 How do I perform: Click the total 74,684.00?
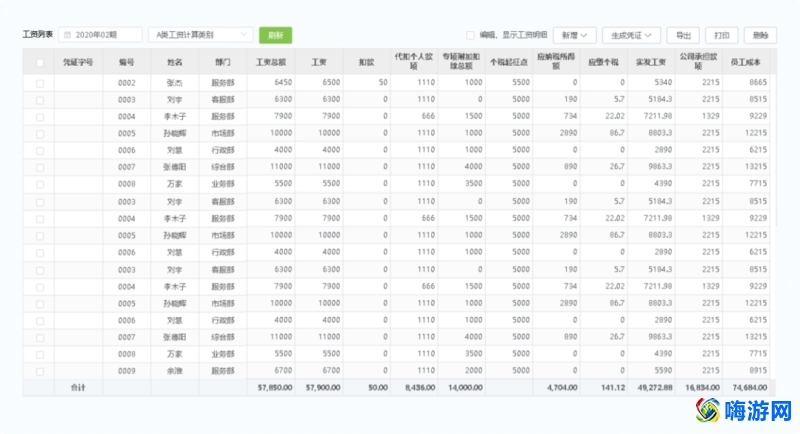coord(749,388)
